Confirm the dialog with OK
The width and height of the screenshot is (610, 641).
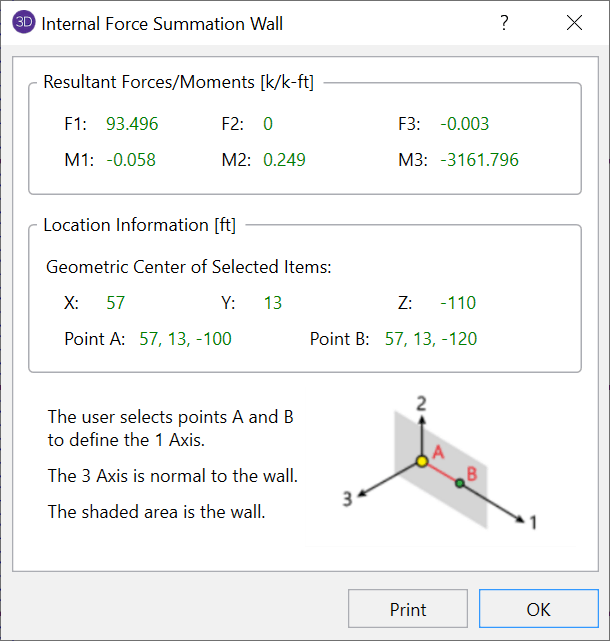click(x=538, y=609)
